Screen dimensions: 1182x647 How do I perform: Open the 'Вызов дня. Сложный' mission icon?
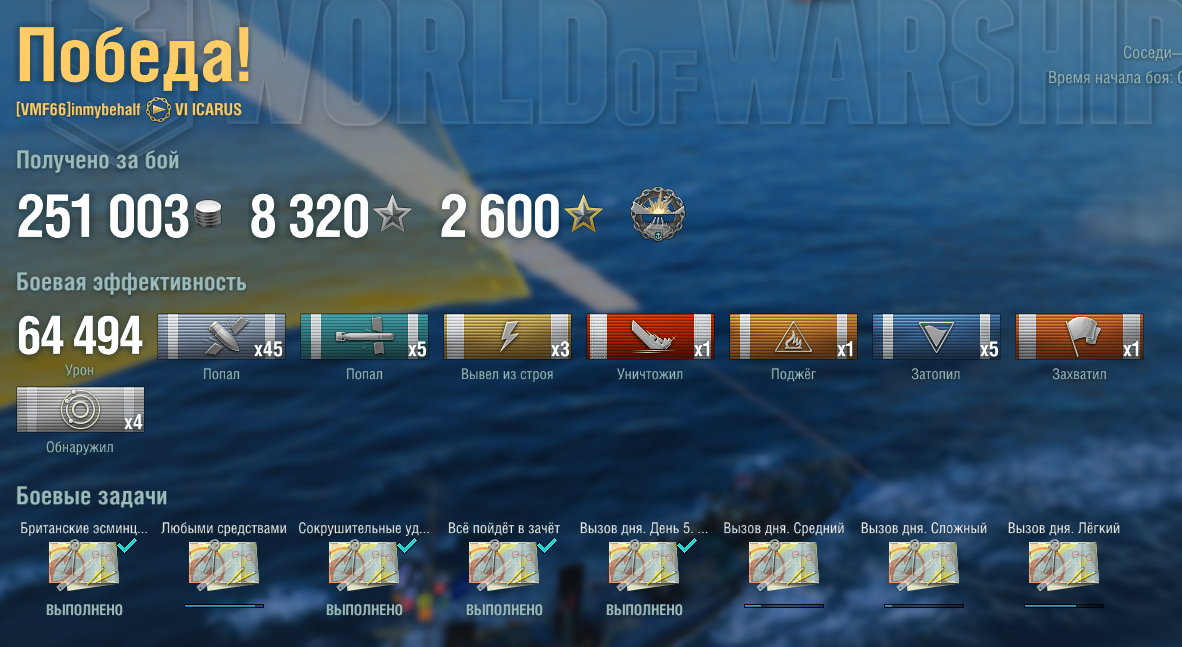click(924, 565)
